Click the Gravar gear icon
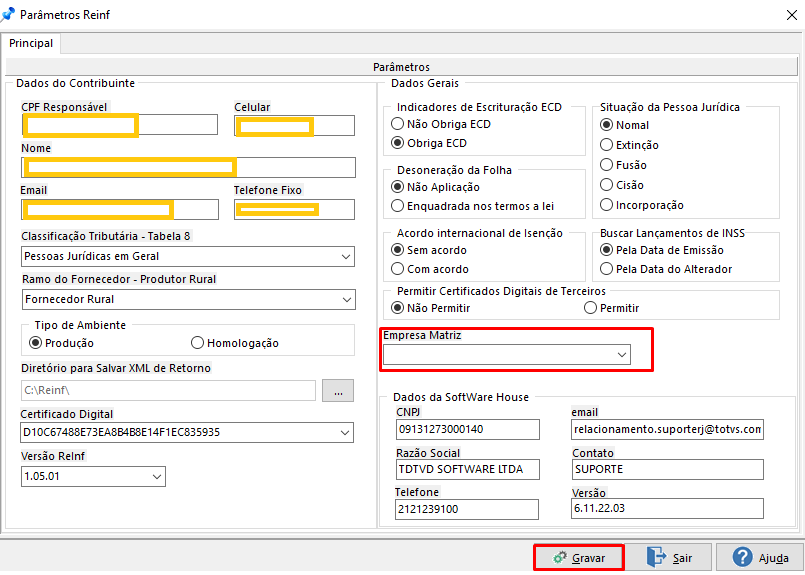The height and width of the screenshot is (575, 805). [x=559, y=558]
